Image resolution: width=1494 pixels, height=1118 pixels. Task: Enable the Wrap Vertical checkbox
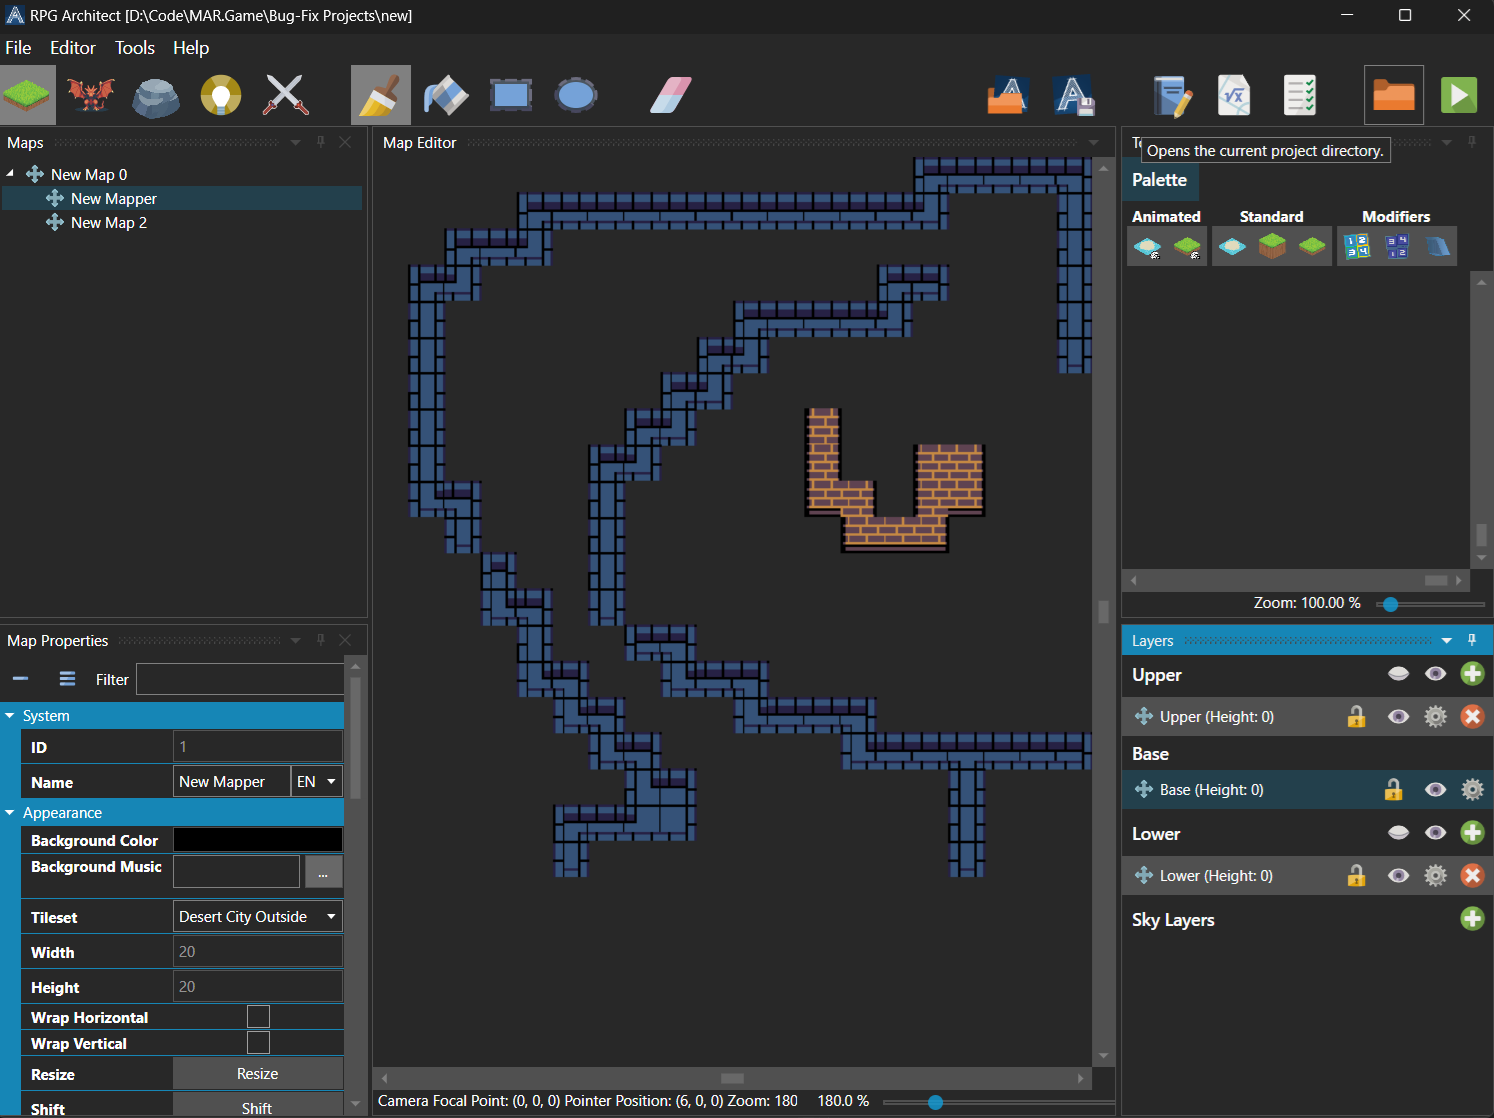point(258,1043)
